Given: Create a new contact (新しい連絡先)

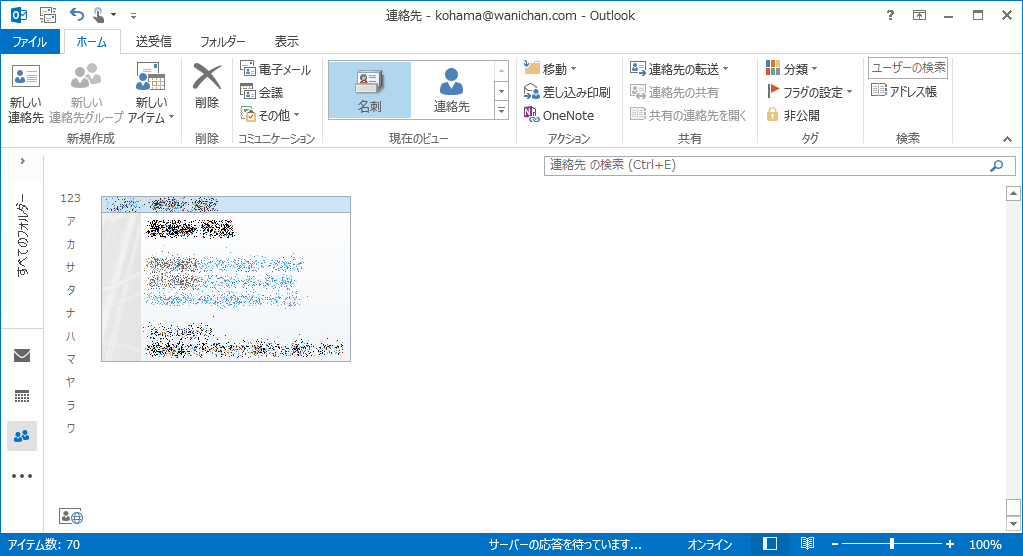Looking at the screenshot, I should point(25,93).
